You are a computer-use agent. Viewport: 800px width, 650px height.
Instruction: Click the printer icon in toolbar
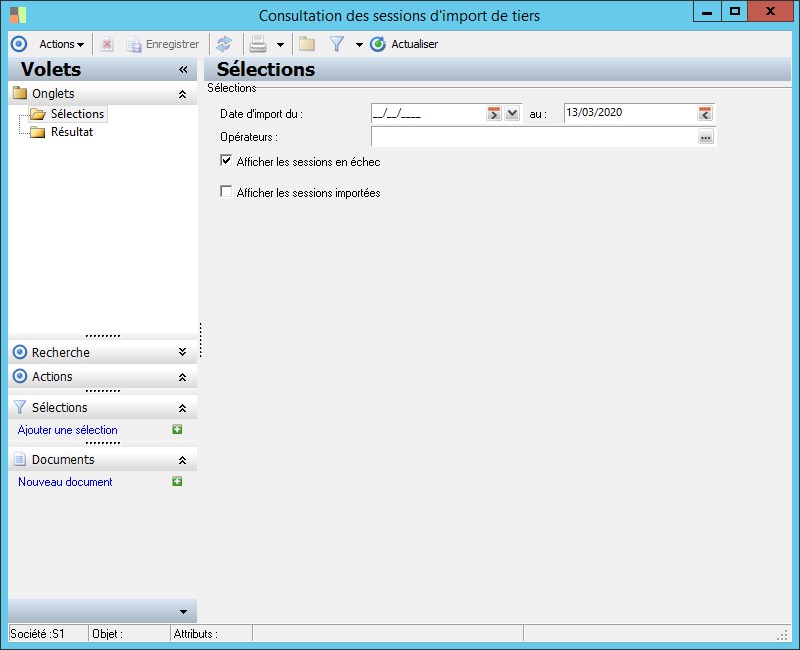tap(258, 44)
